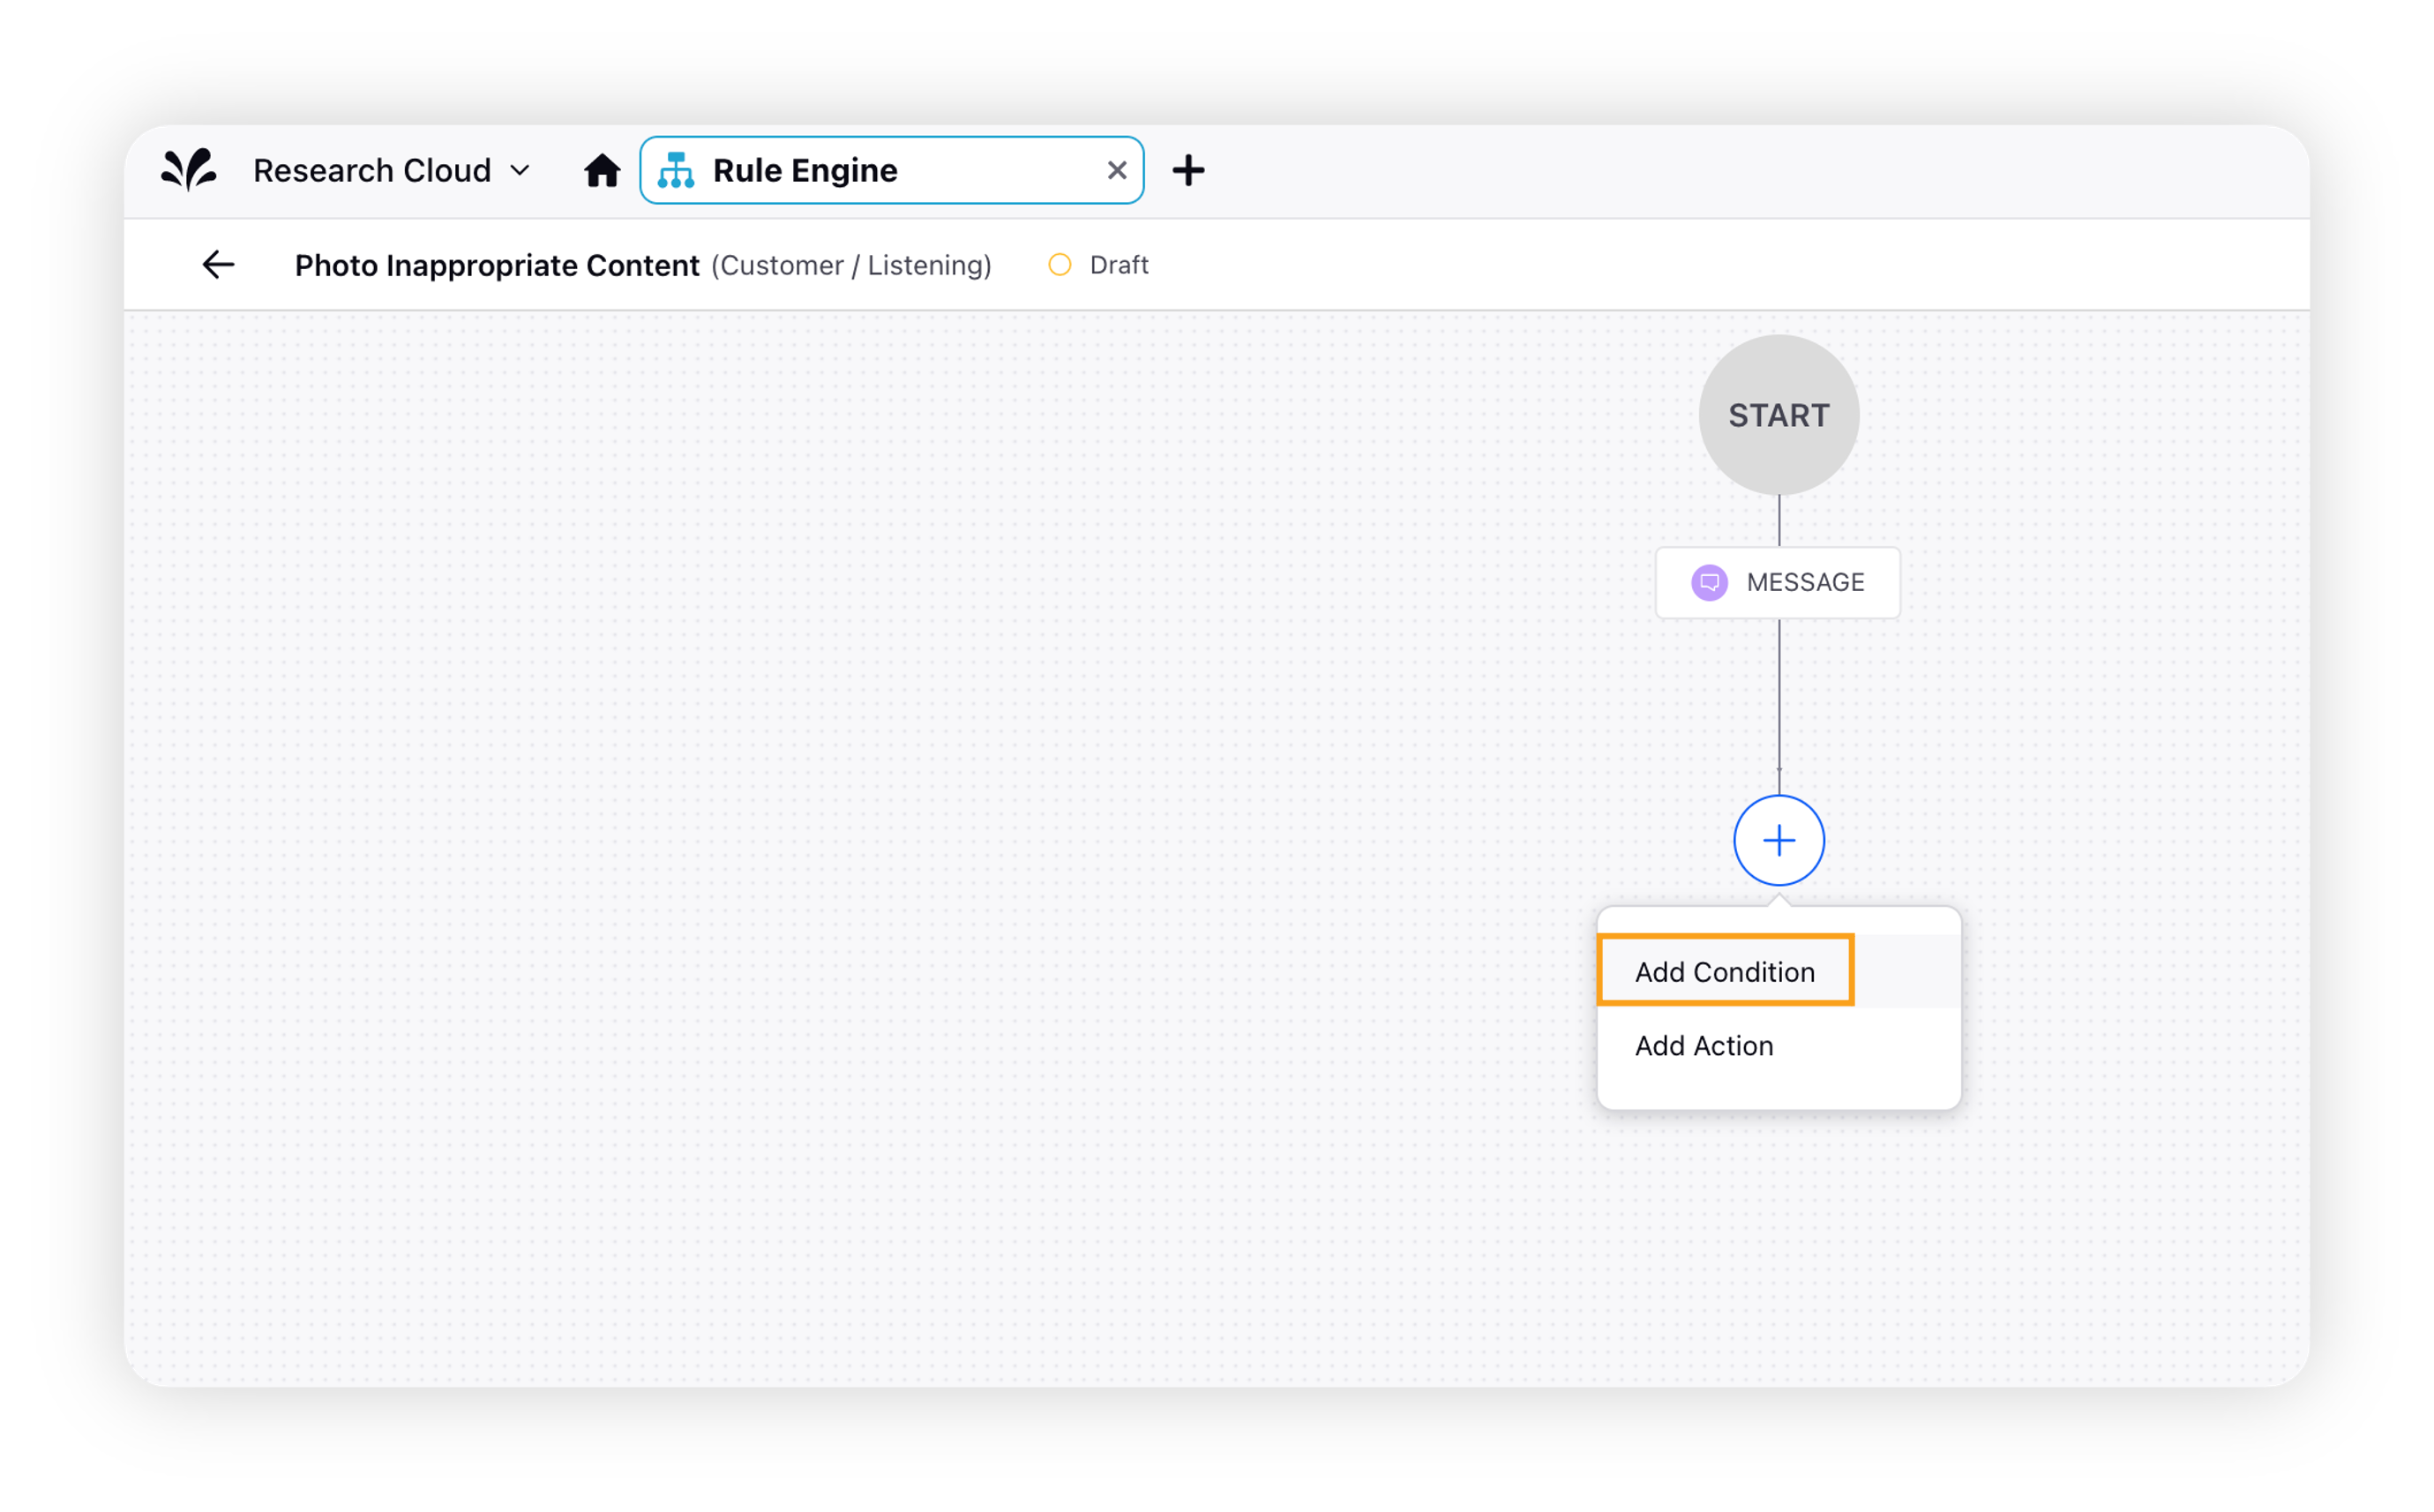The width and height of the screenshot is (2434, 1512).
Task: Go to the home icon
Action: point(602,171)
